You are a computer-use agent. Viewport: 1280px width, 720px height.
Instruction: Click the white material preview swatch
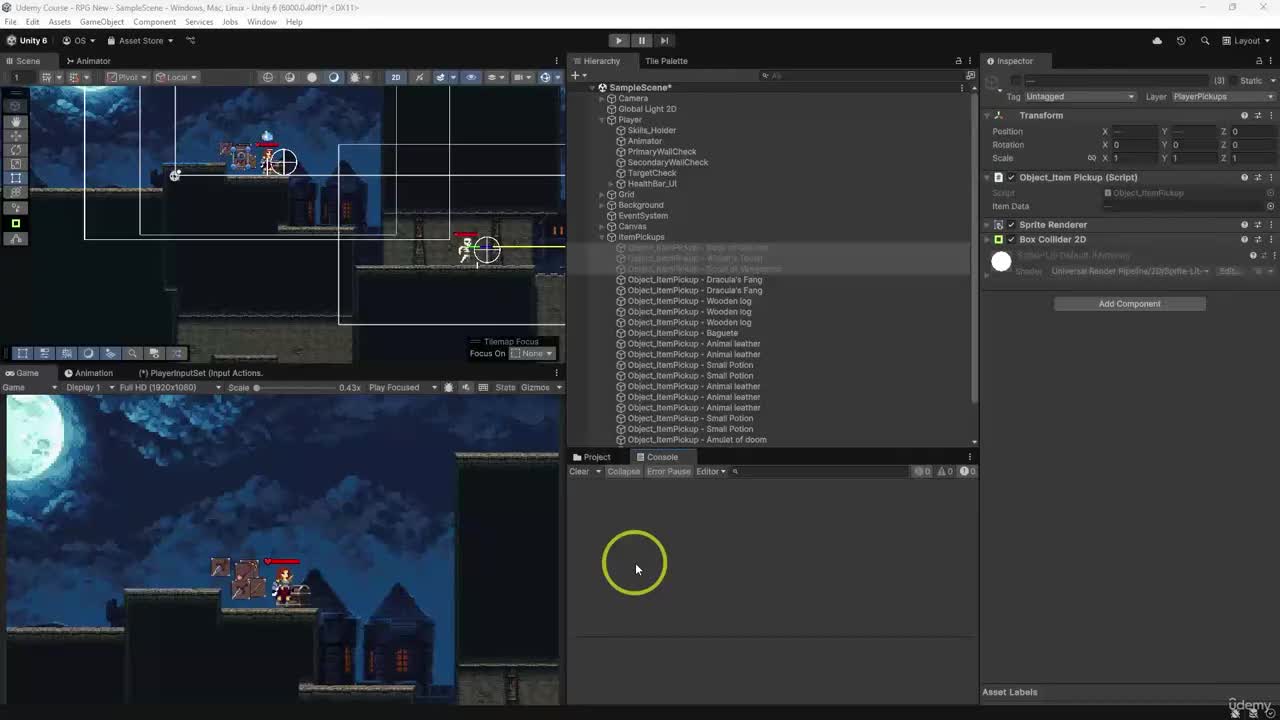(1001, 262)
